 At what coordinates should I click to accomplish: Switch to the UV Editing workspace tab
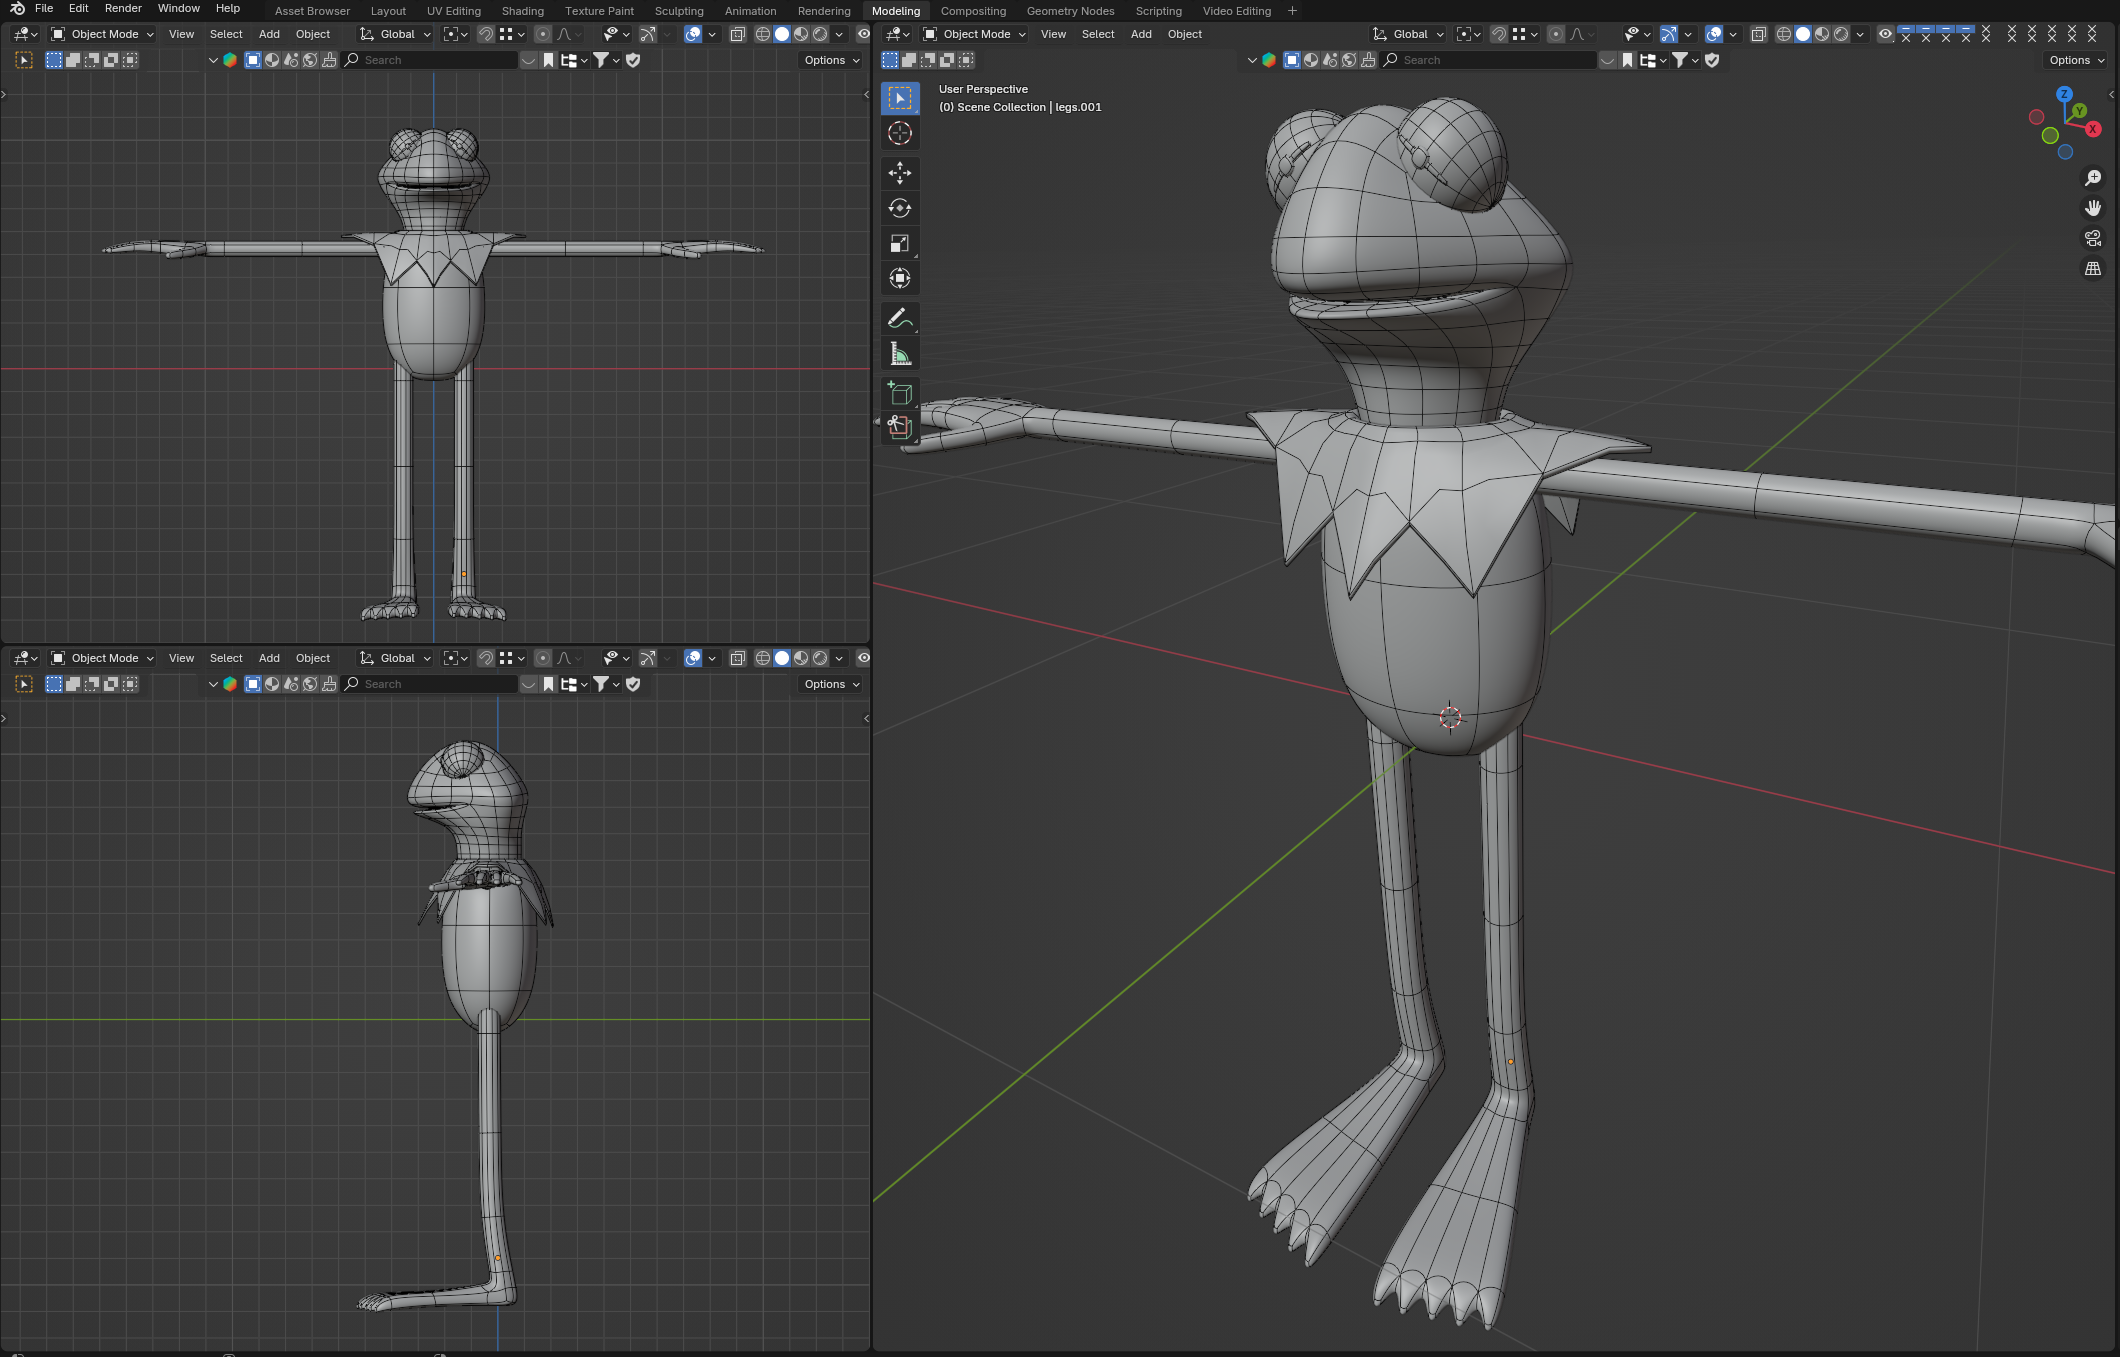tap(454, 11)
